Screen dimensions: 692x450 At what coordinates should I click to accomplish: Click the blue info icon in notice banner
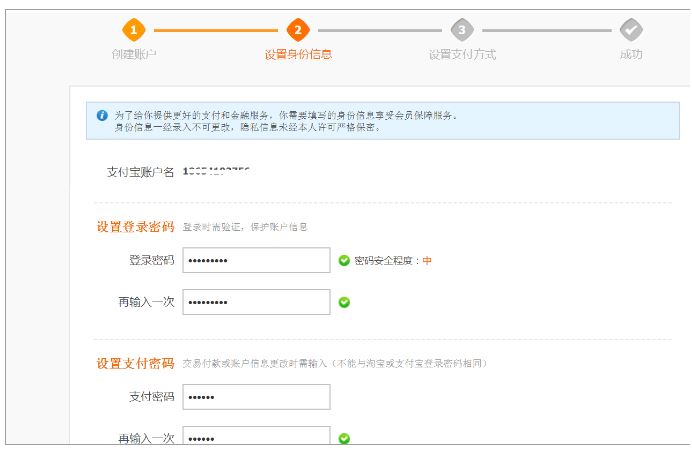pyautogui.click(x=102, y=116)
